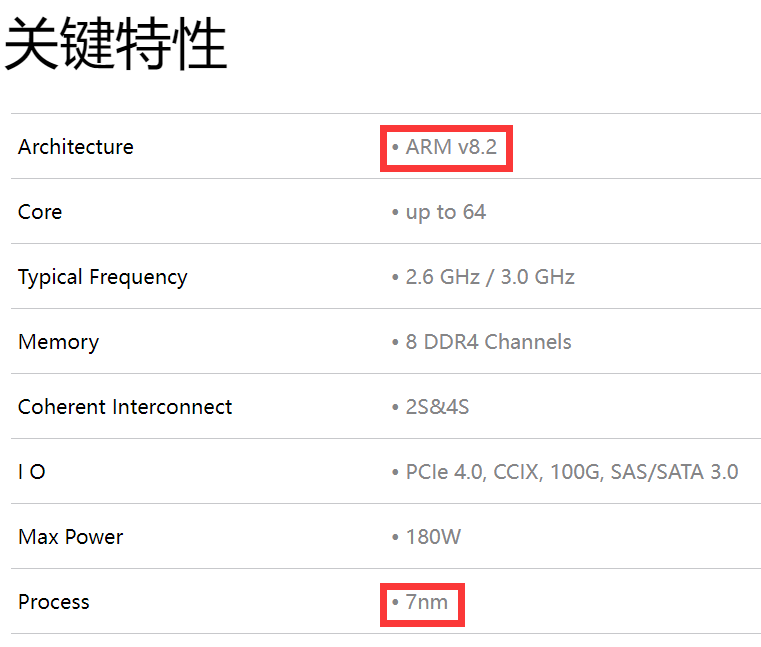The image size is (761, 647).
Task: Select the Coherent Interconnect label
Action: tap(125, 407)
